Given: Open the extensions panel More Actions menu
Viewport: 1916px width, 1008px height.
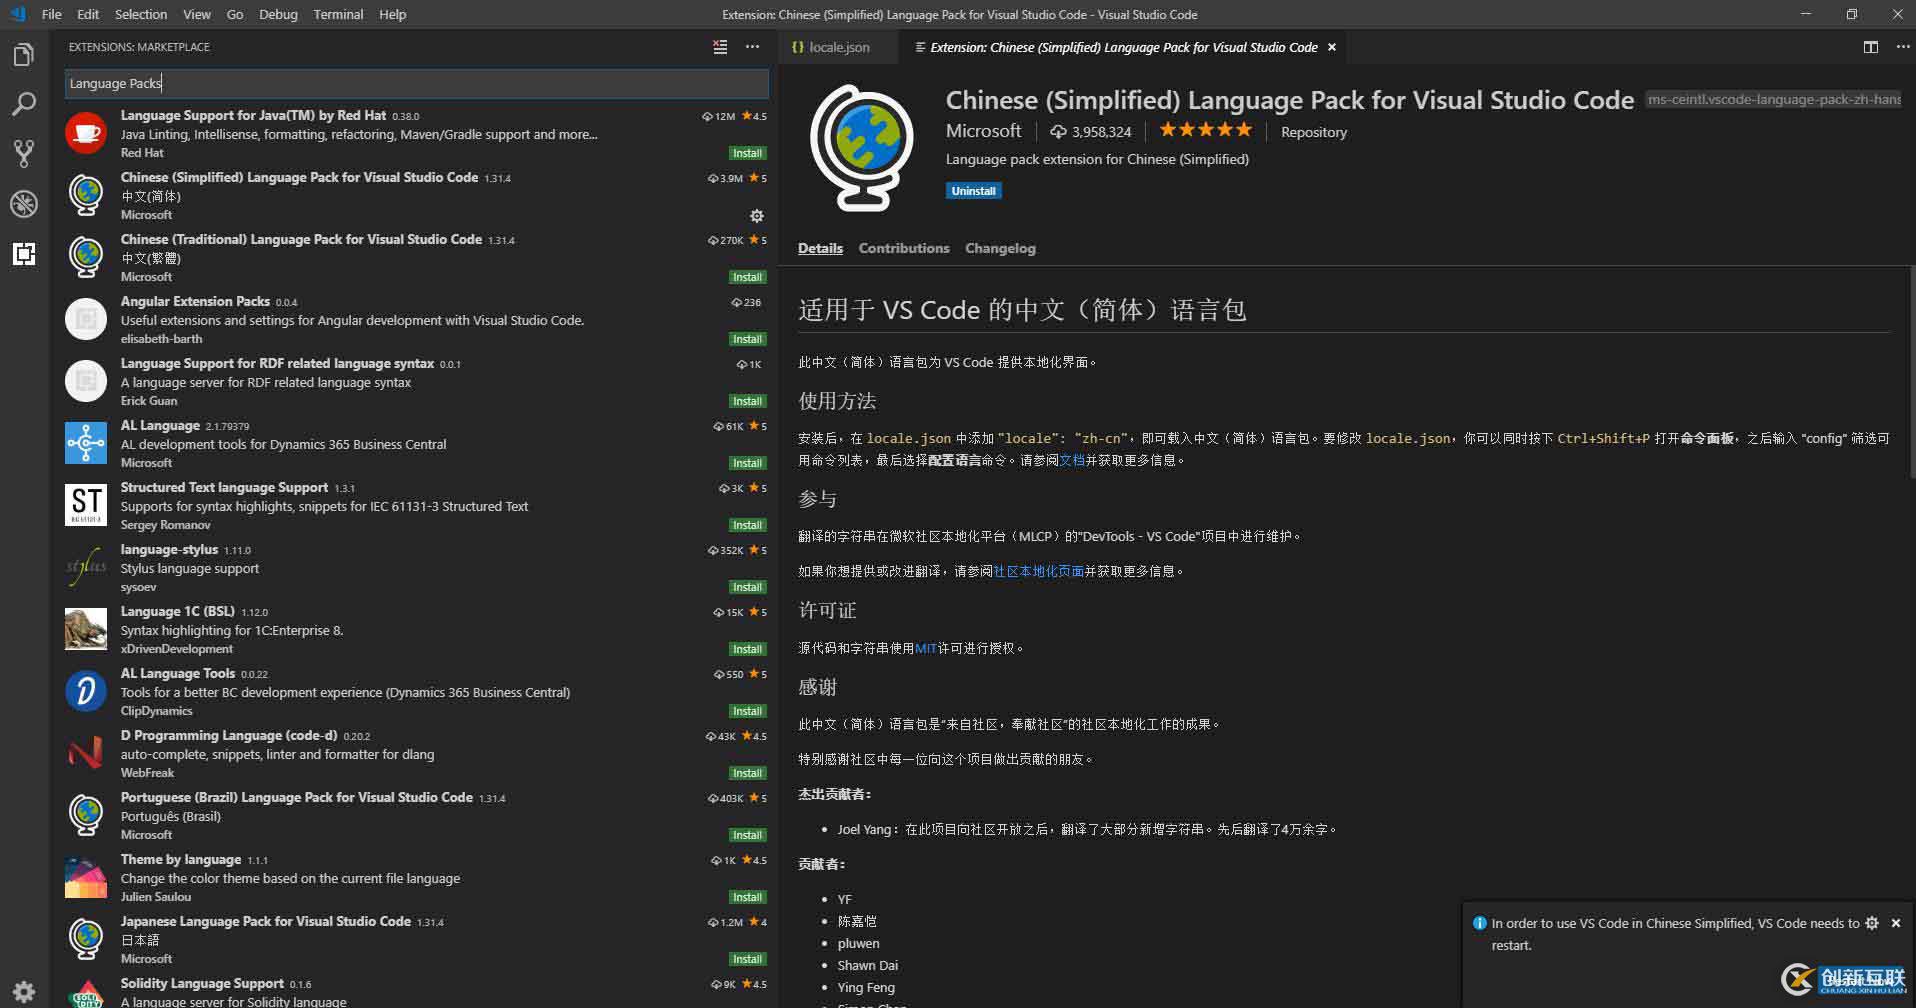Looking at the screenshot, I should 752,47.
